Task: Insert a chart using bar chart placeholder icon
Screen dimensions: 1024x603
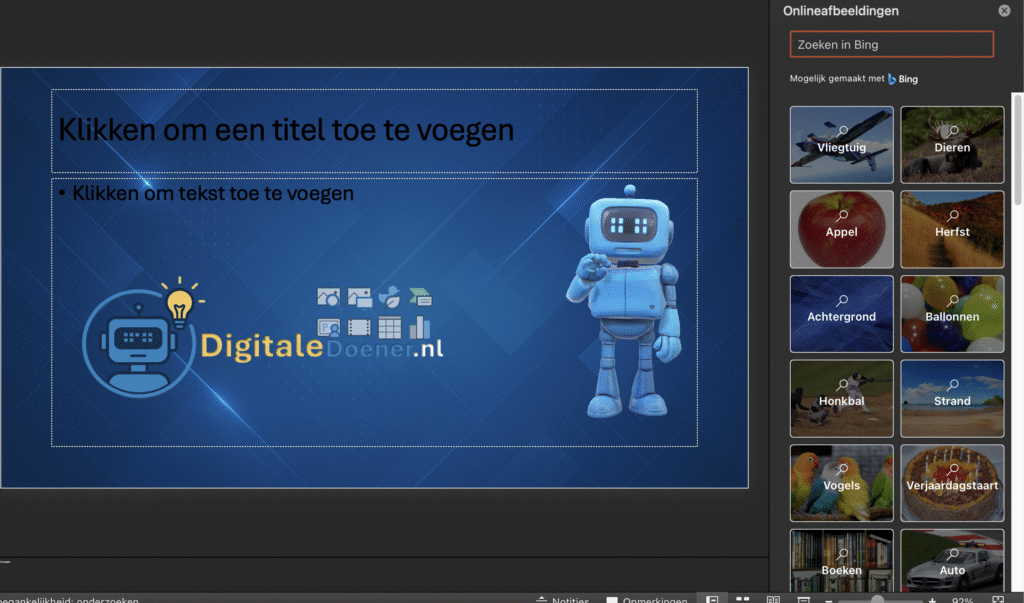Action: 420,327
